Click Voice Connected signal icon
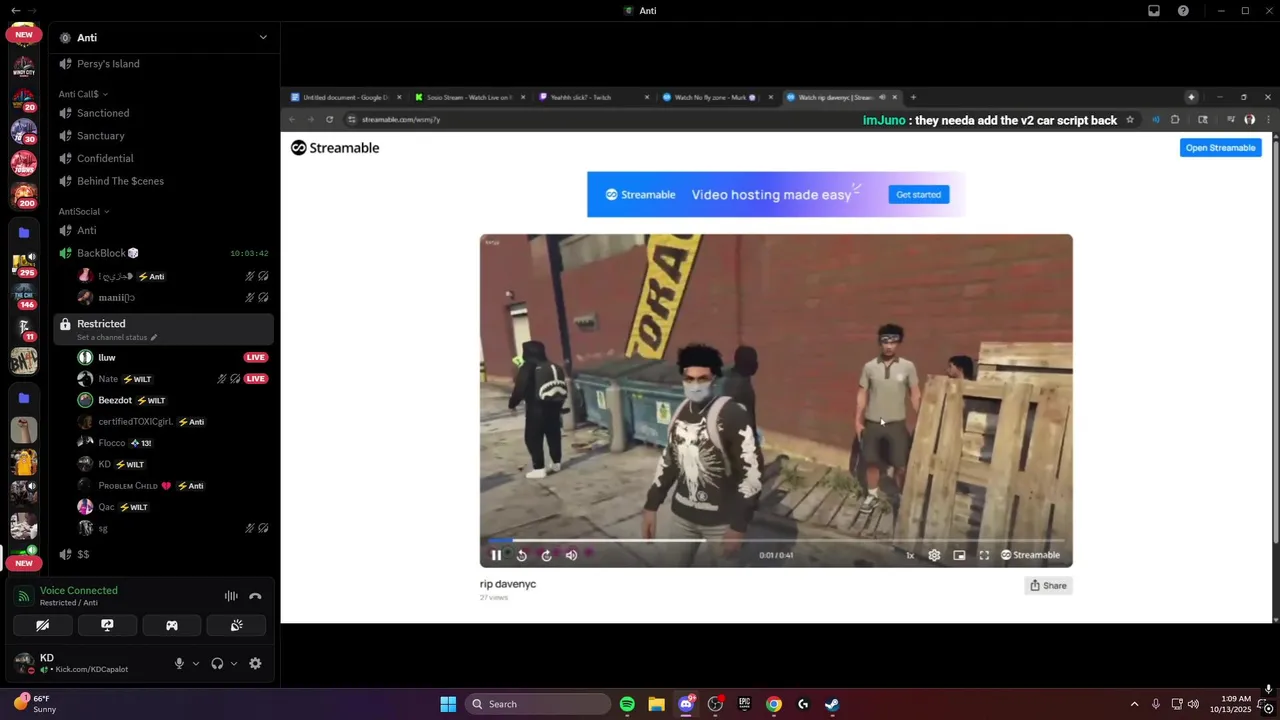The image size is (1280, 720). 23,596
